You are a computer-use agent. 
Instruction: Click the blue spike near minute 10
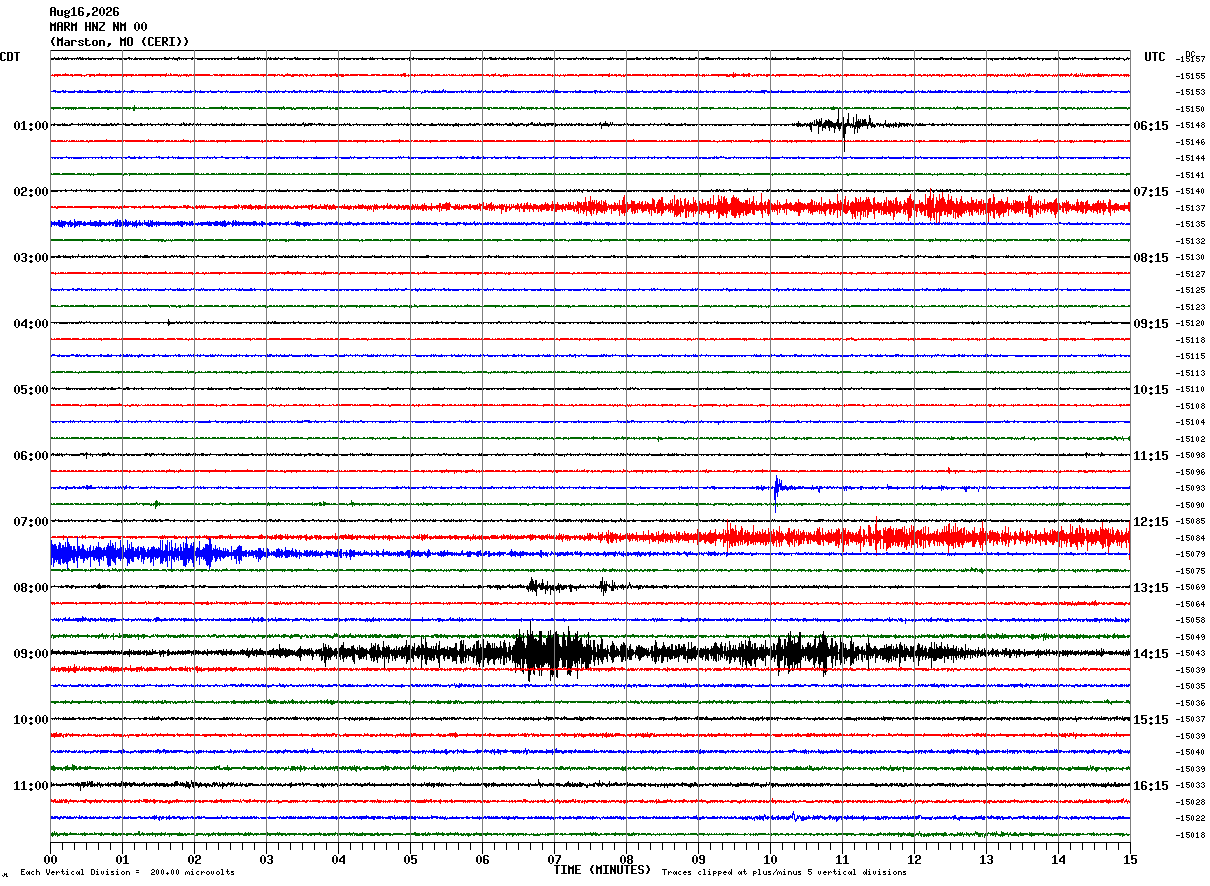tap(776, 489)
